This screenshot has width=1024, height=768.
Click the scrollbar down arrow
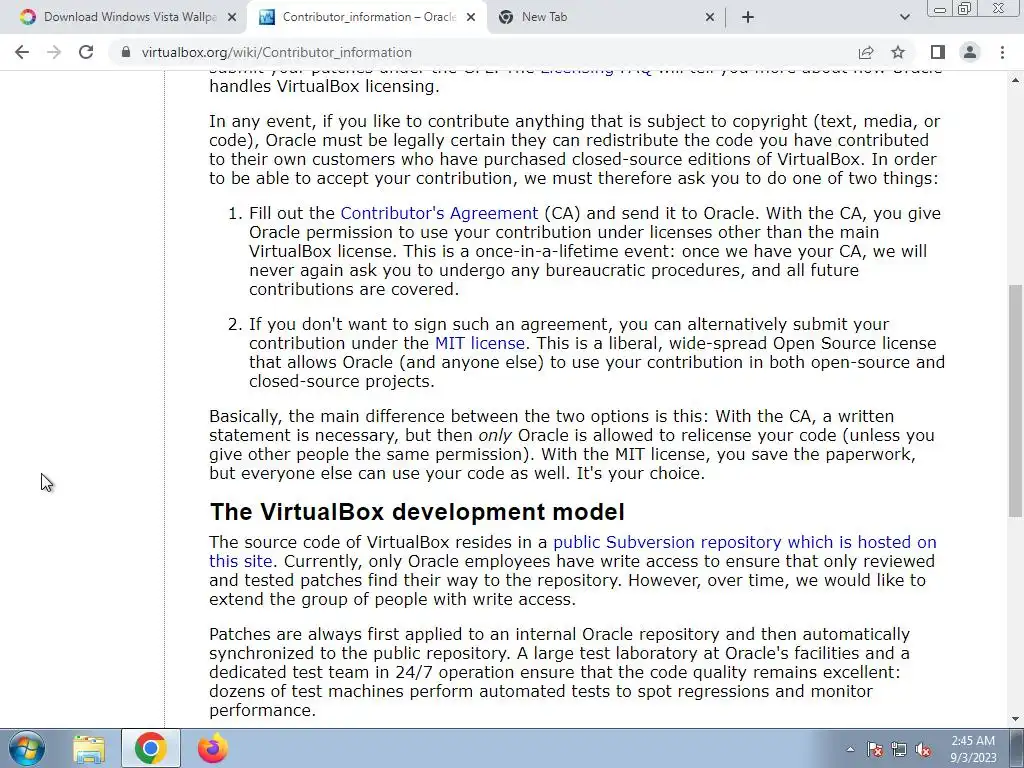click(1016, 719)
